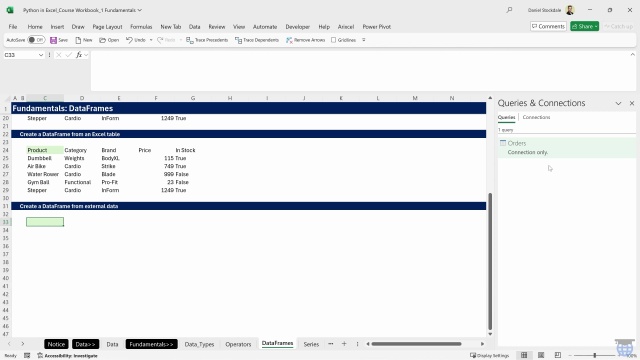
Task: Click the Share button
Action: click(584, 26)
